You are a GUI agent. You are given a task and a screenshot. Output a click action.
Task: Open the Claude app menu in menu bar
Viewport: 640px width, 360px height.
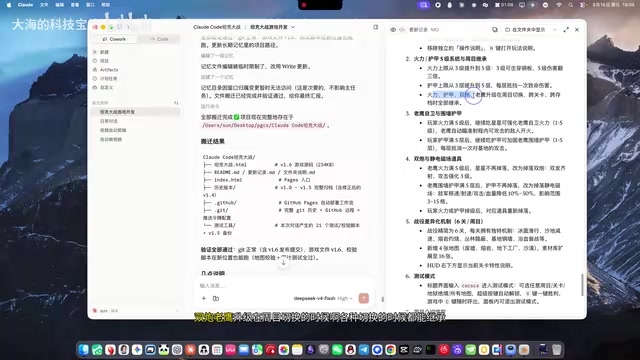tap(25, 5)
